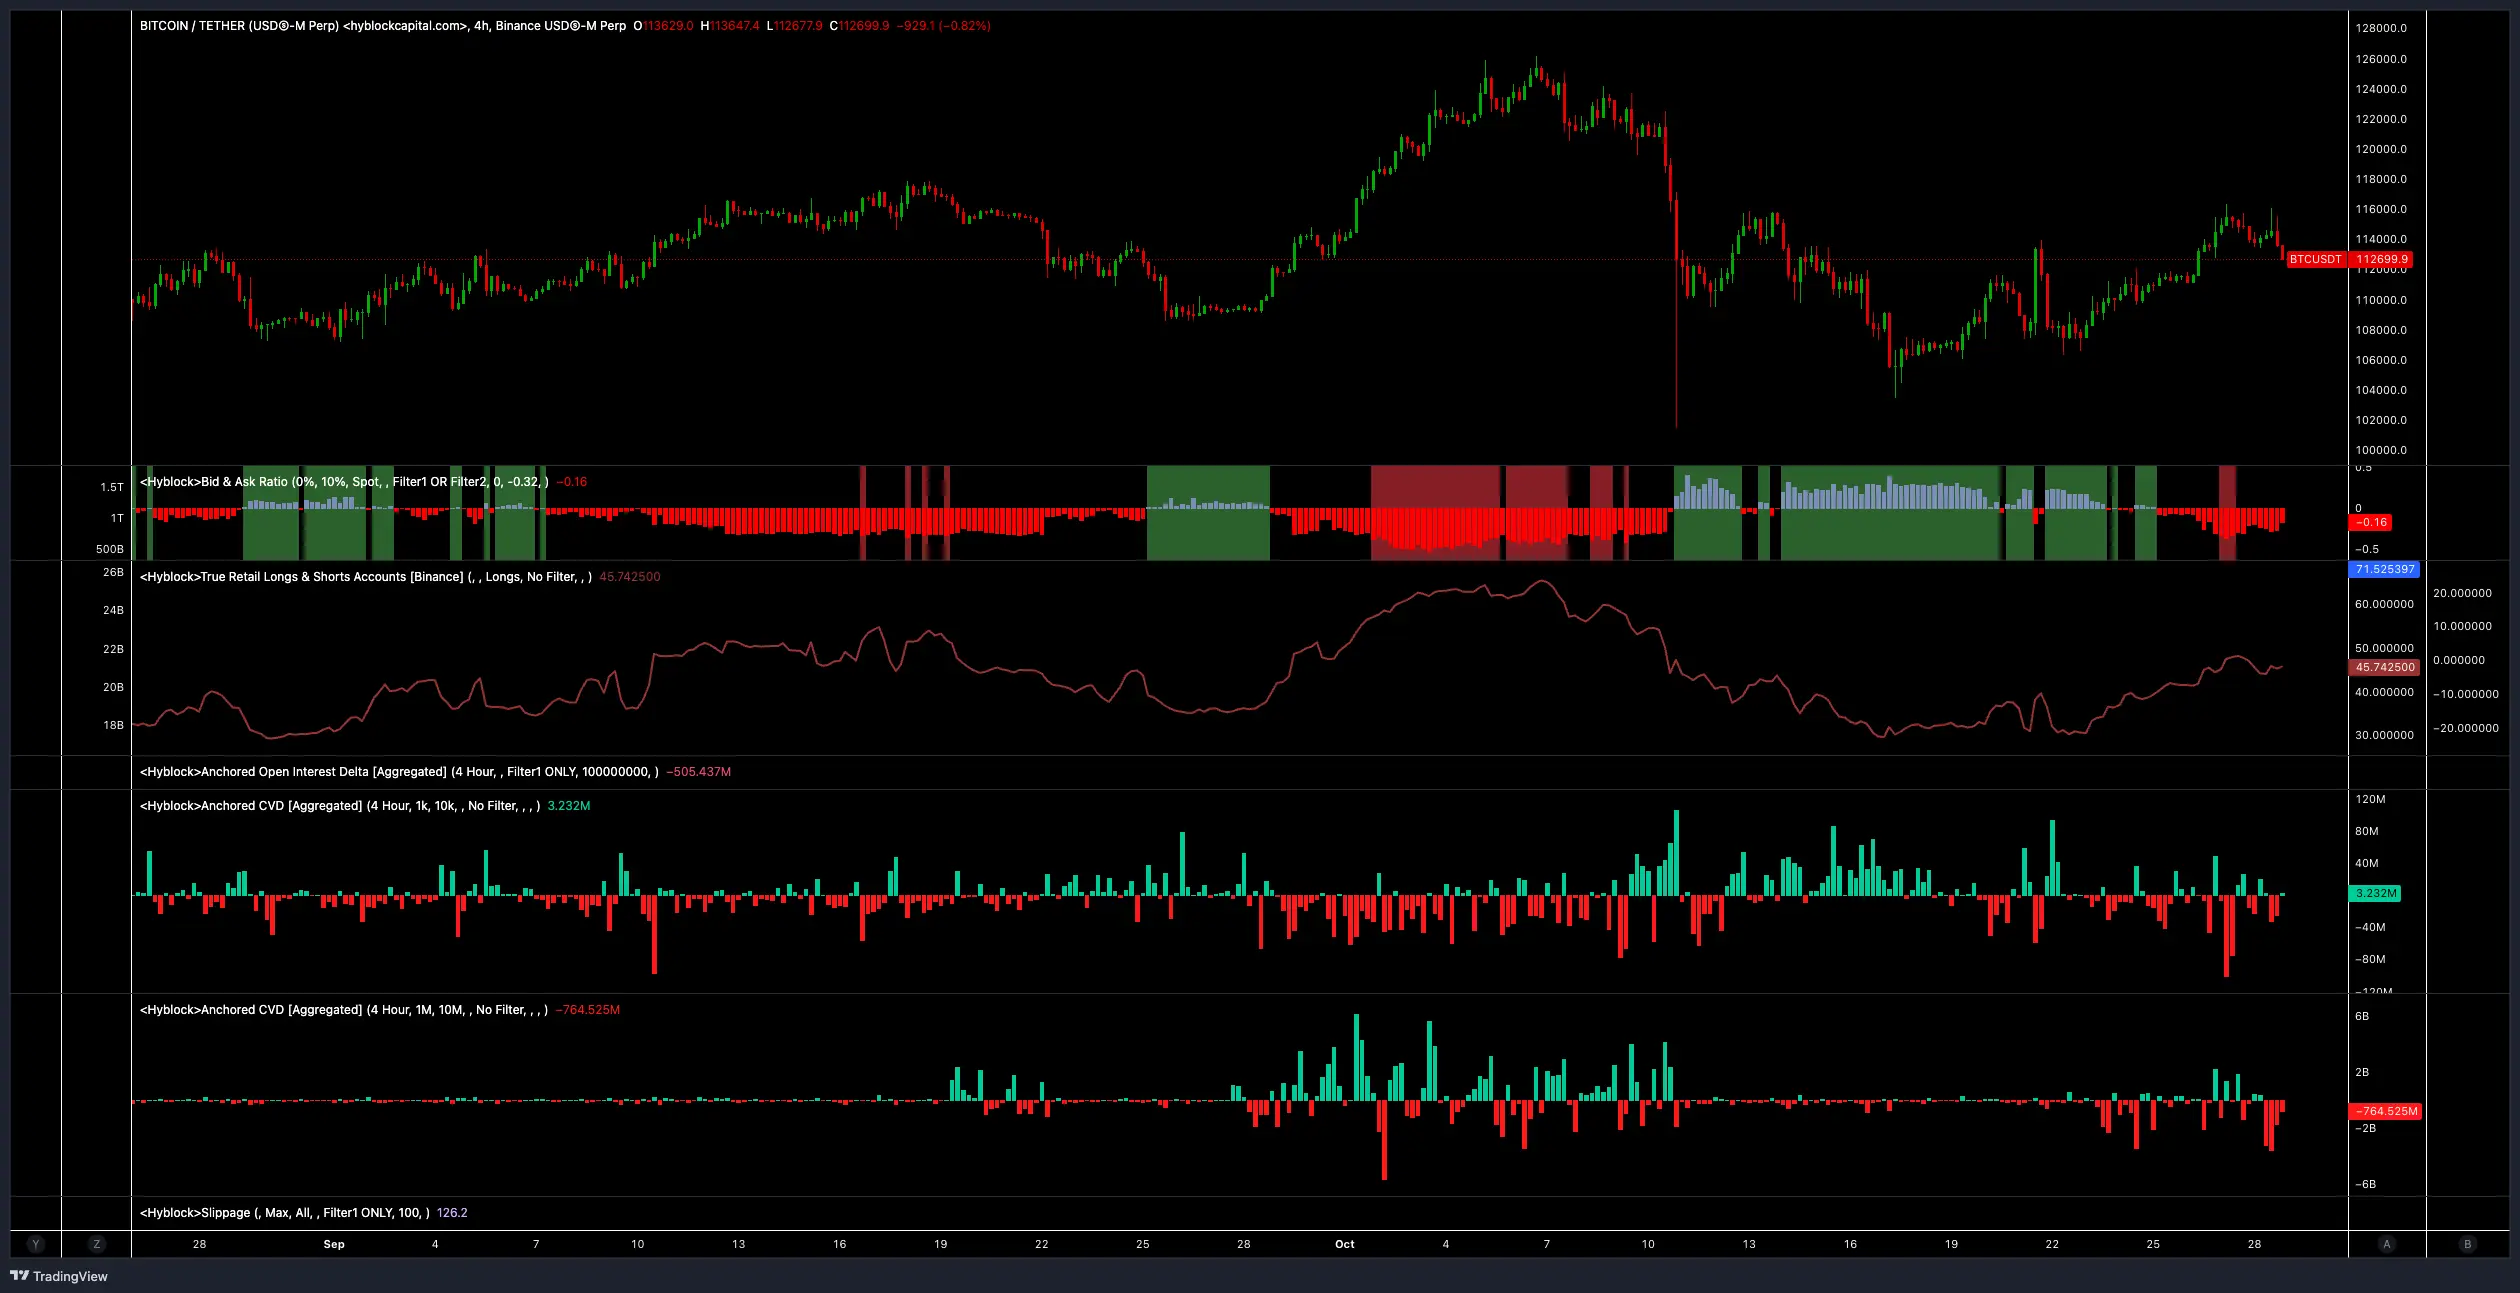The width and height of the screenshot is (2520, 1293).
Task: Click the blue 71.525397 value label
Action: coord(2384,569)
